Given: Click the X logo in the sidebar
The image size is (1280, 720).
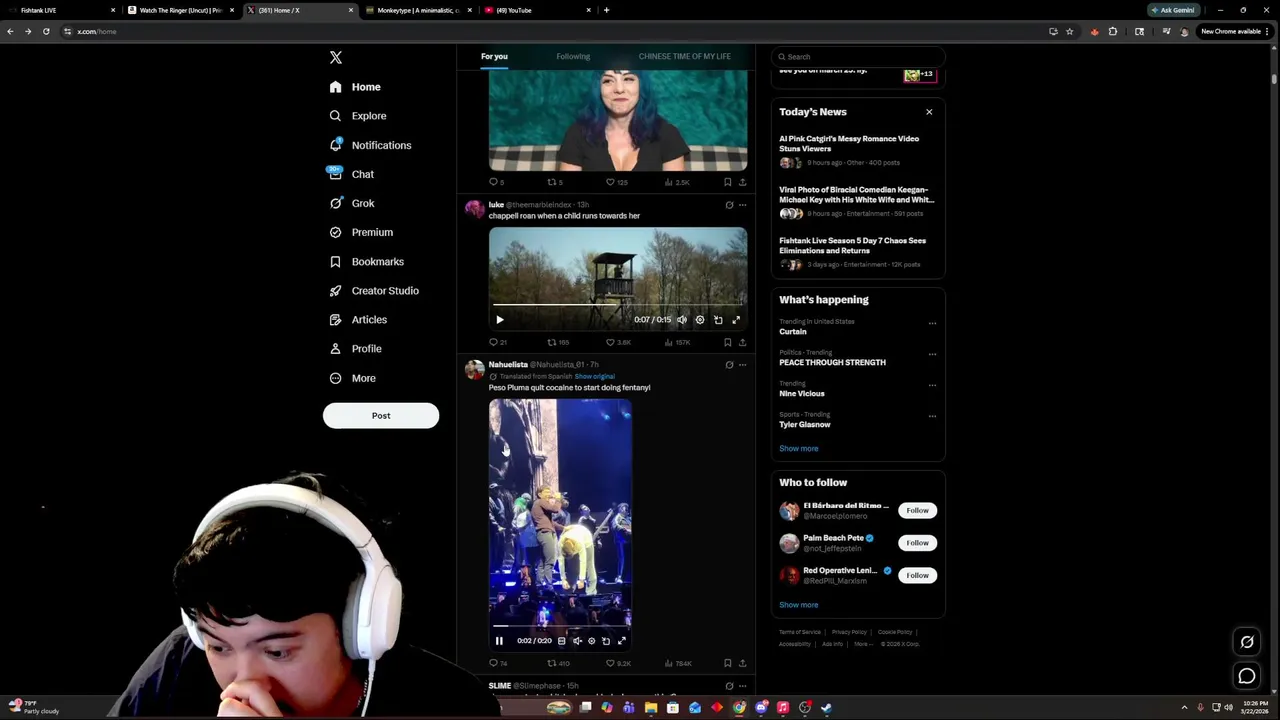Looking at the screenshot, I should pyautogui.click(x=336, y=58).
